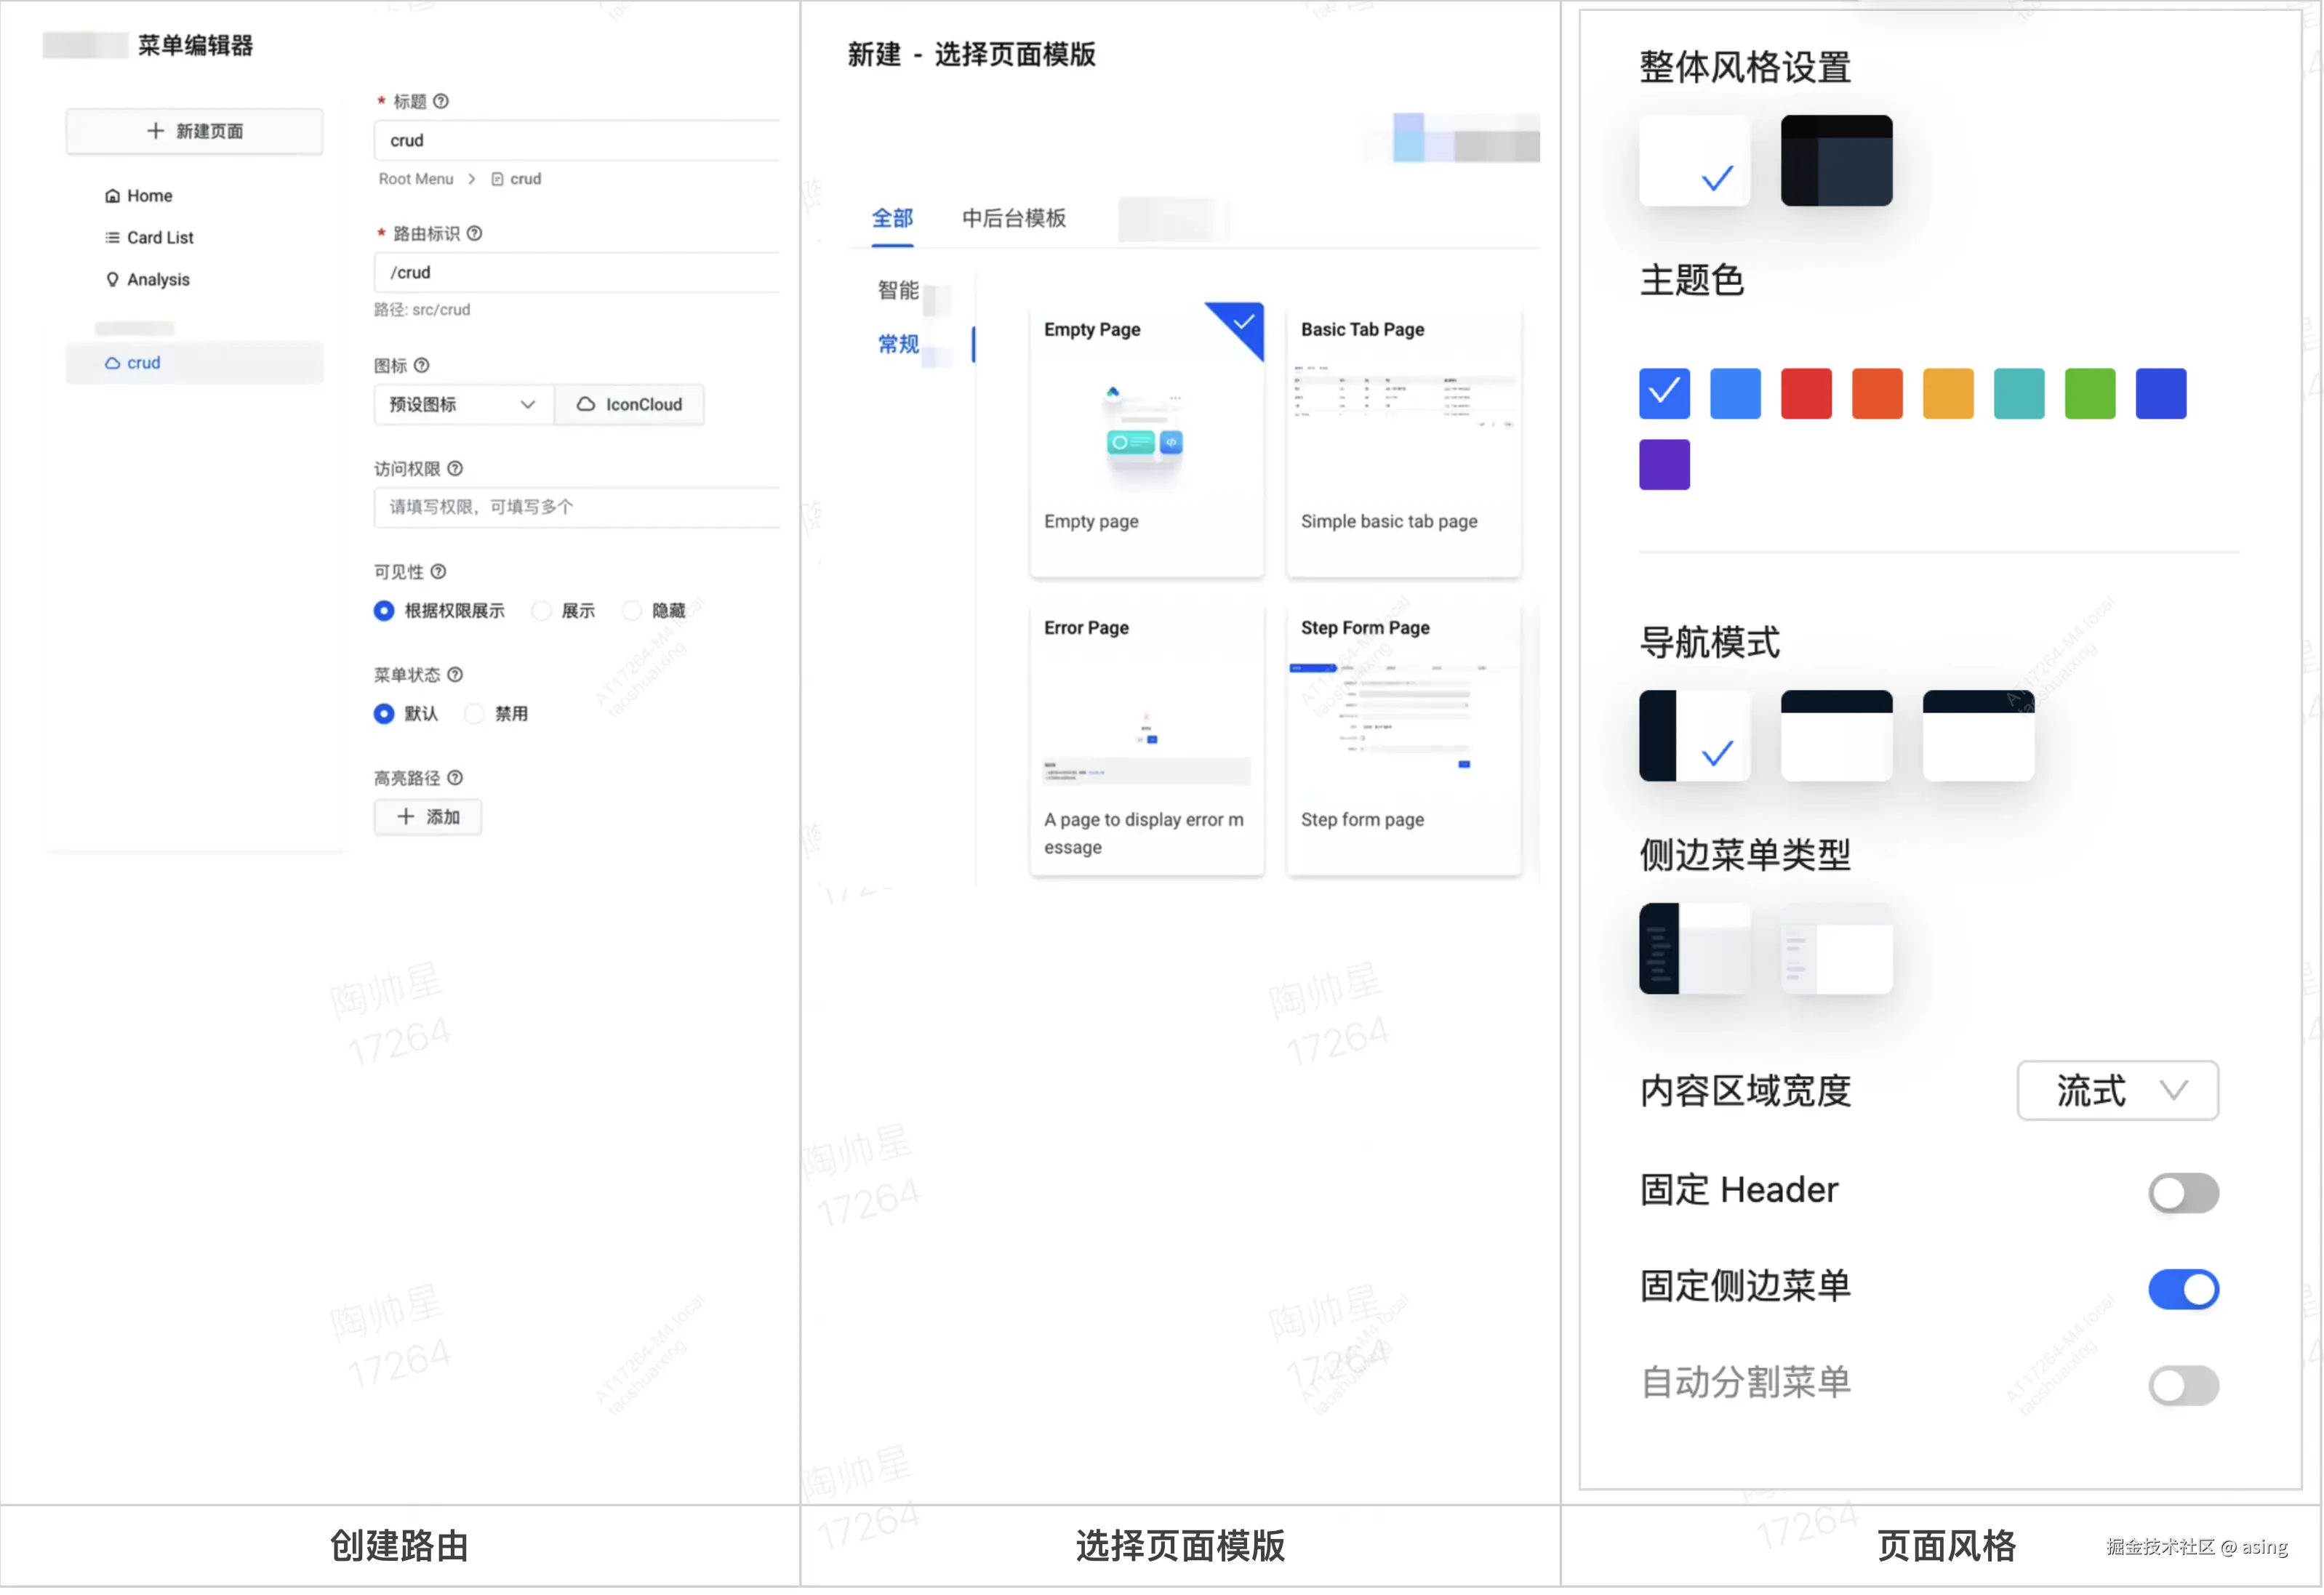Select the 全部 template tab
2324x1595 pixels.
(893, 219)
